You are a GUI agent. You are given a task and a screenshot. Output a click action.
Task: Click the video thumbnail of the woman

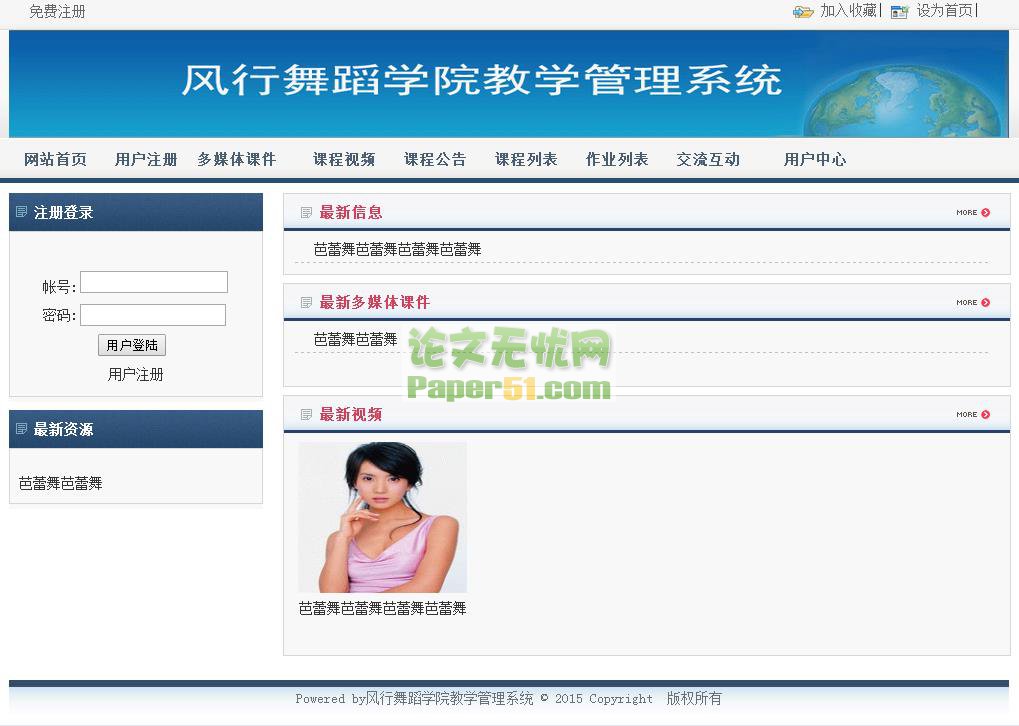[382, 517]
